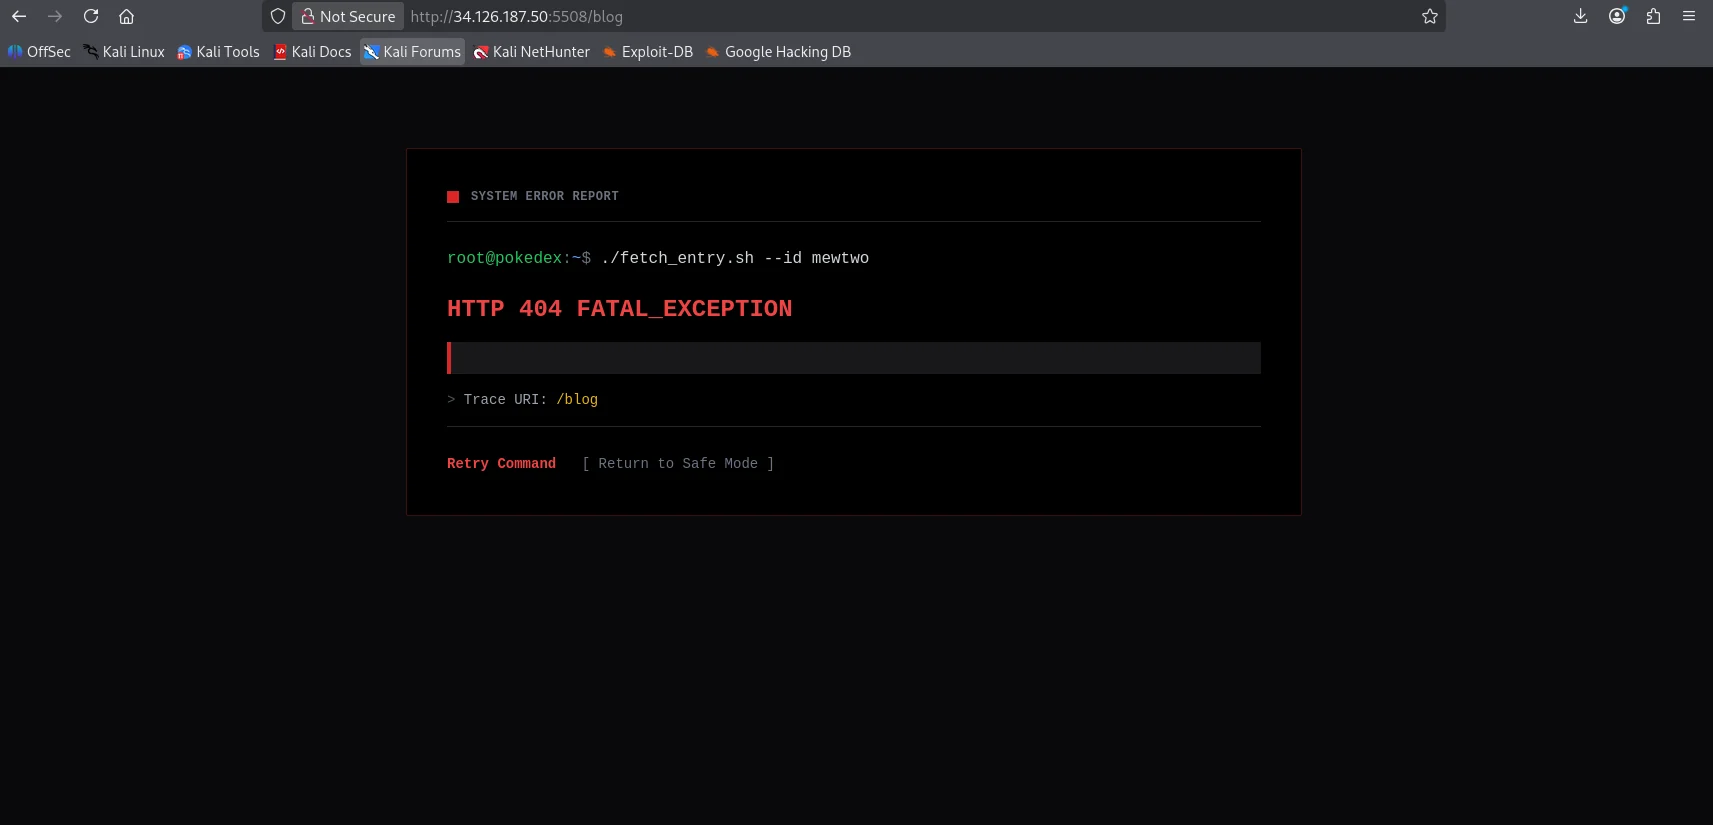Viewport: 1713px width, 825px height.
Task: Show the extensions puzzle icon menu
Action: (x=1653, y=16)
